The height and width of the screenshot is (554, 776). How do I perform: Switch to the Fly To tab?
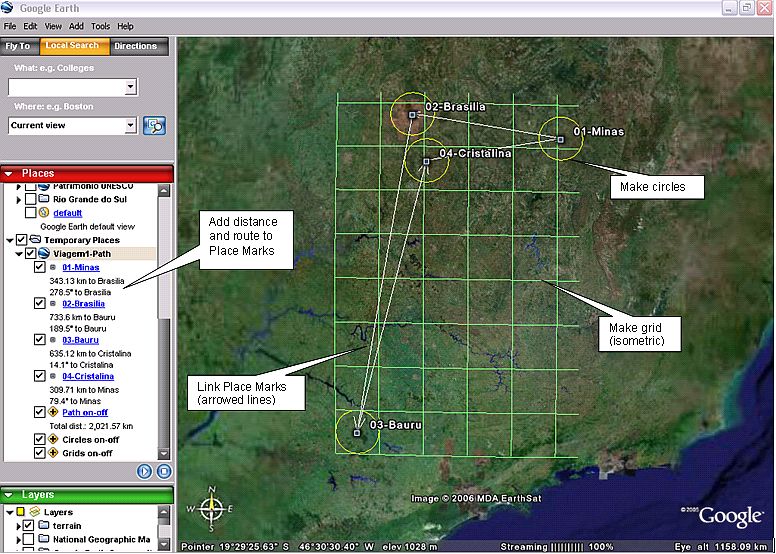tap(18, 46)
